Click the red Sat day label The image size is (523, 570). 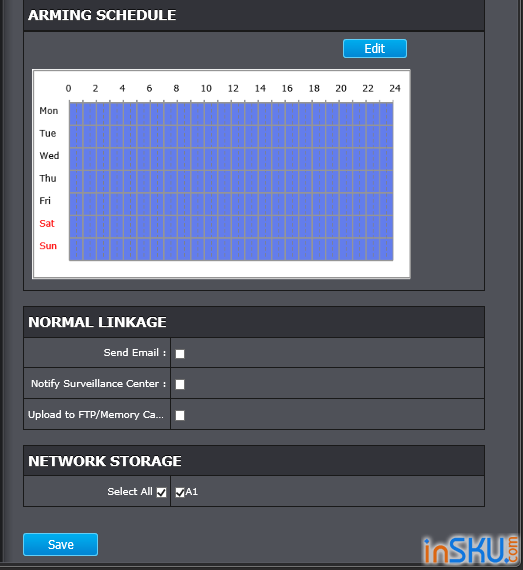coord(47,223)
